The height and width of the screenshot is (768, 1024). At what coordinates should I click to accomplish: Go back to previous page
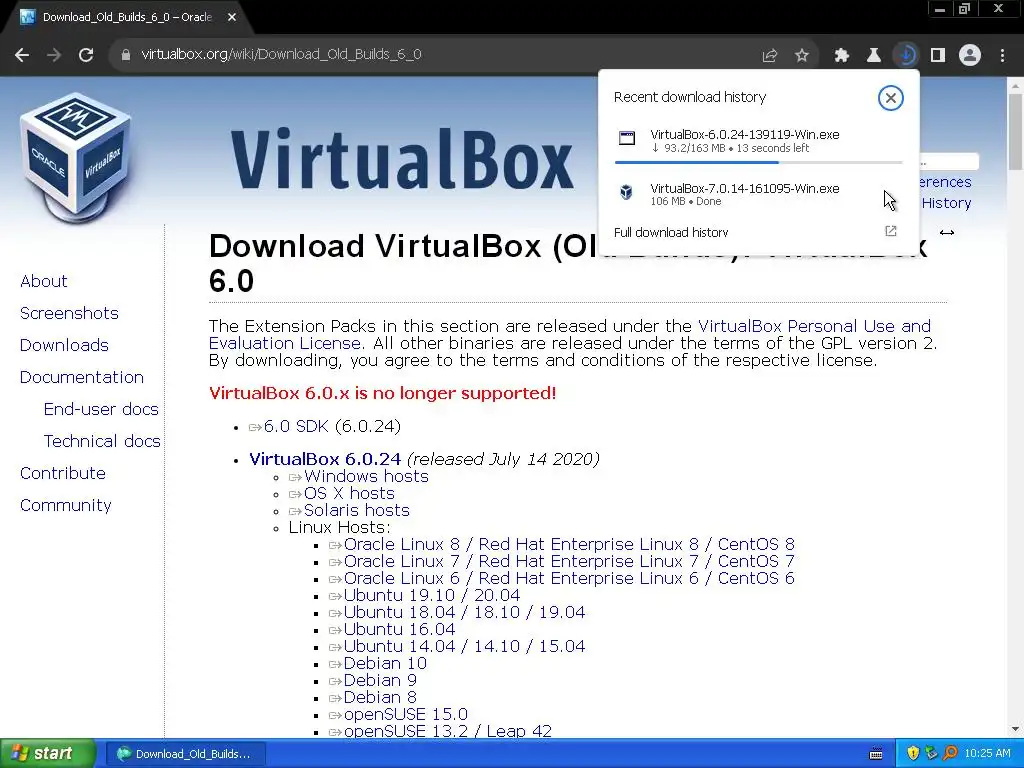[22, 55]
